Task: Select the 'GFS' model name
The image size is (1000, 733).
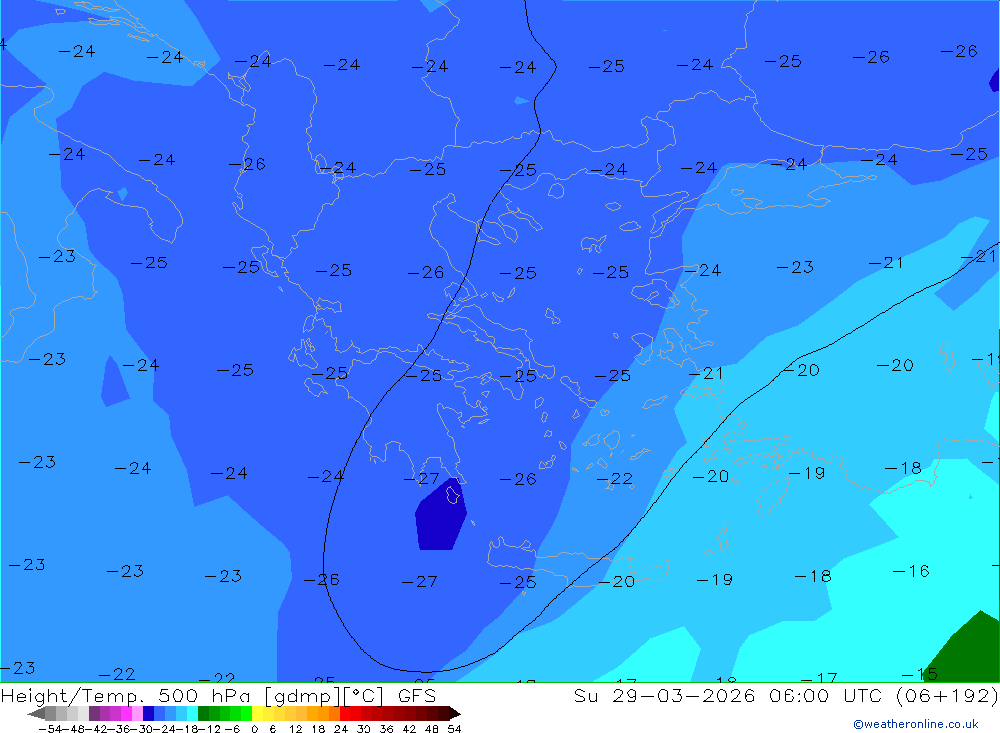Action: pyautogui.click(x=417, y=695)
